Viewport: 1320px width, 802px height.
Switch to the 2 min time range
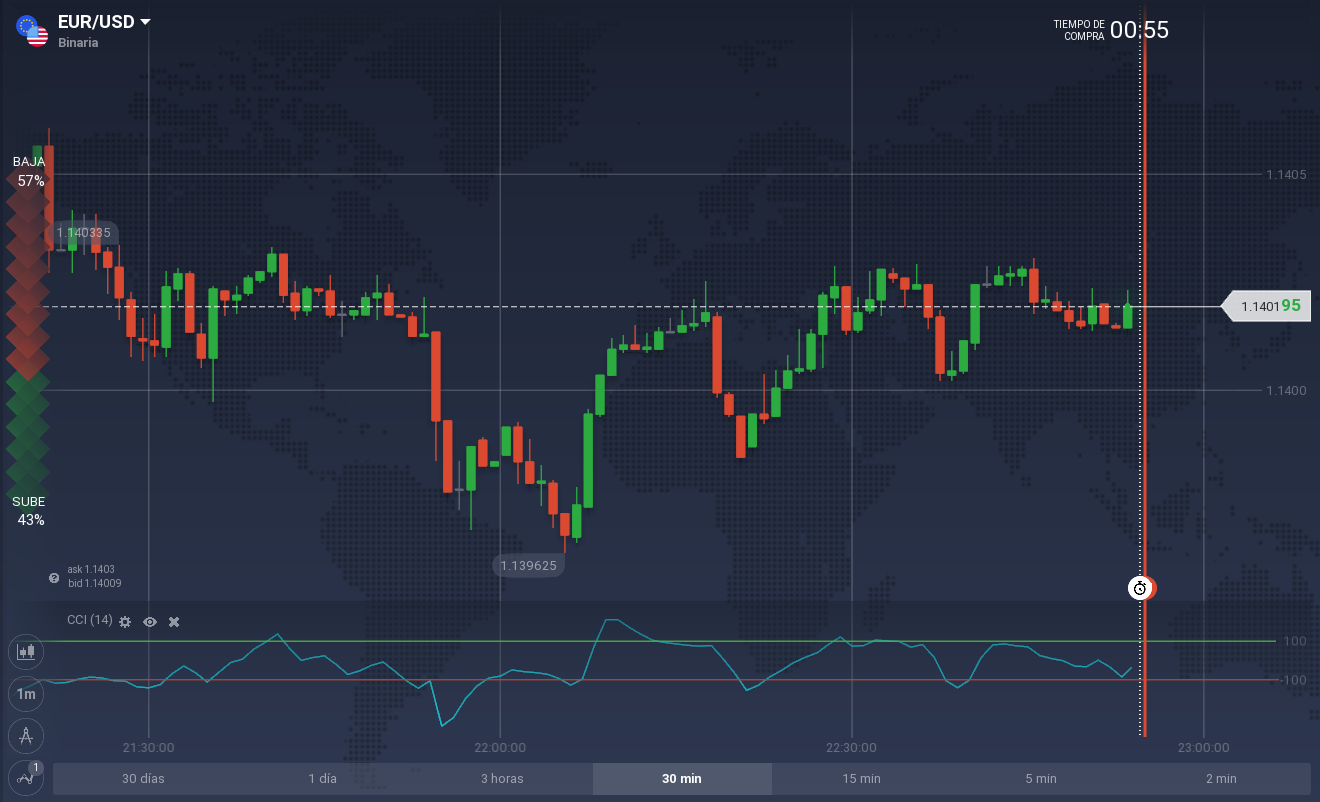tap(1221, 779)
